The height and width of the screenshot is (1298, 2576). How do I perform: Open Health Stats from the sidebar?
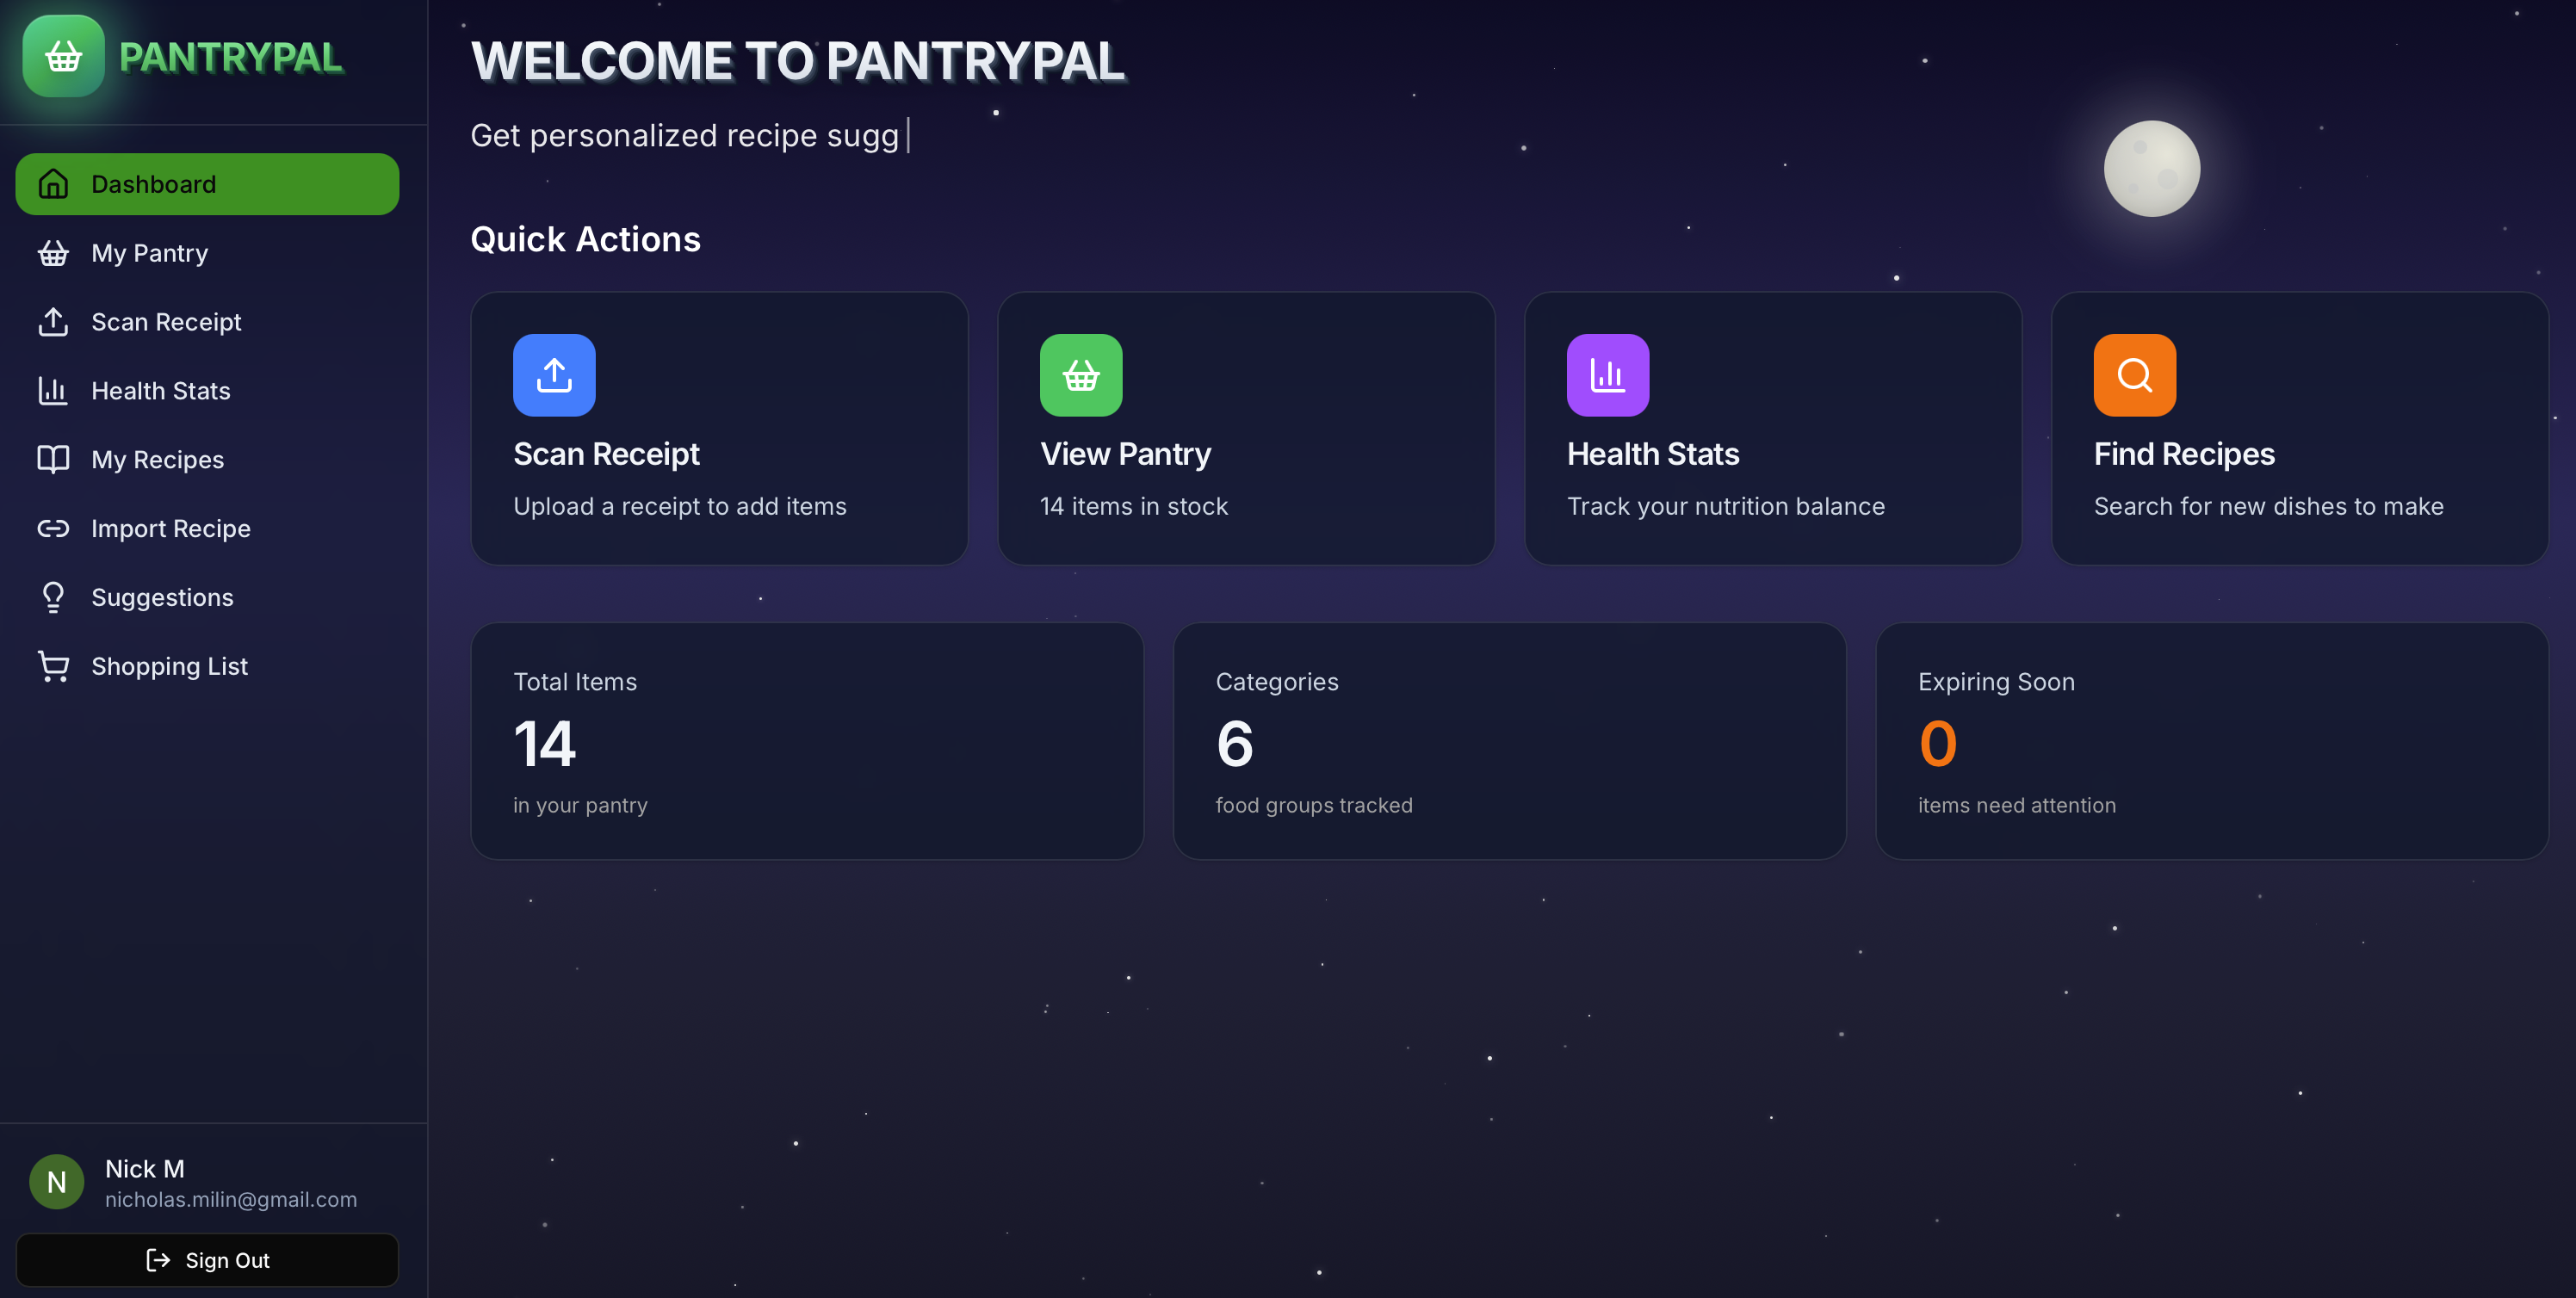pos(160,391)
